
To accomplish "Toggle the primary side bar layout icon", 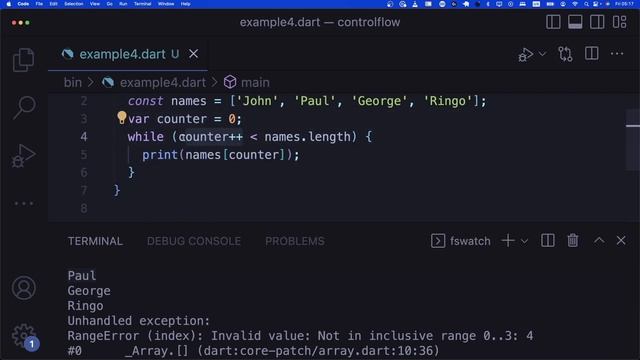I will [x=553, y=22].
